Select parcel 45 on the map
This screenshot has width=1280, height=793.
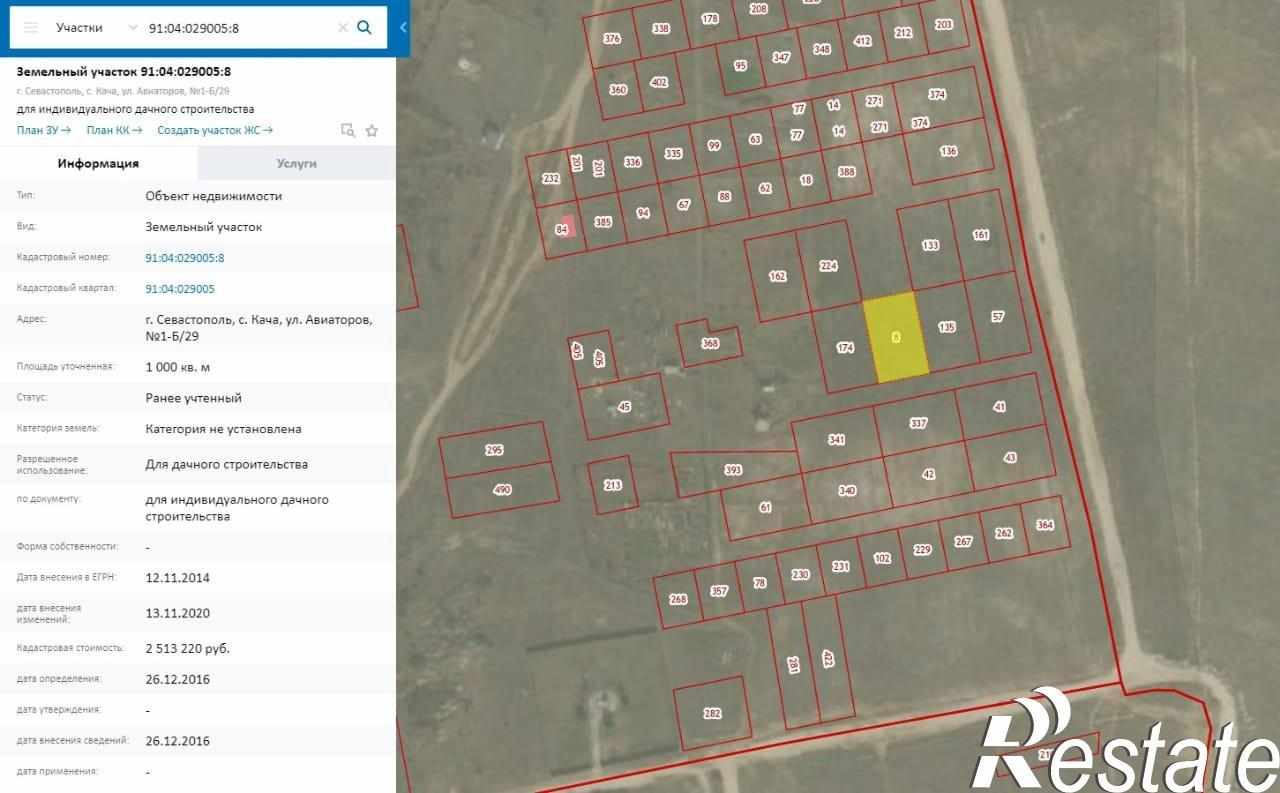[x=625, y=406]
